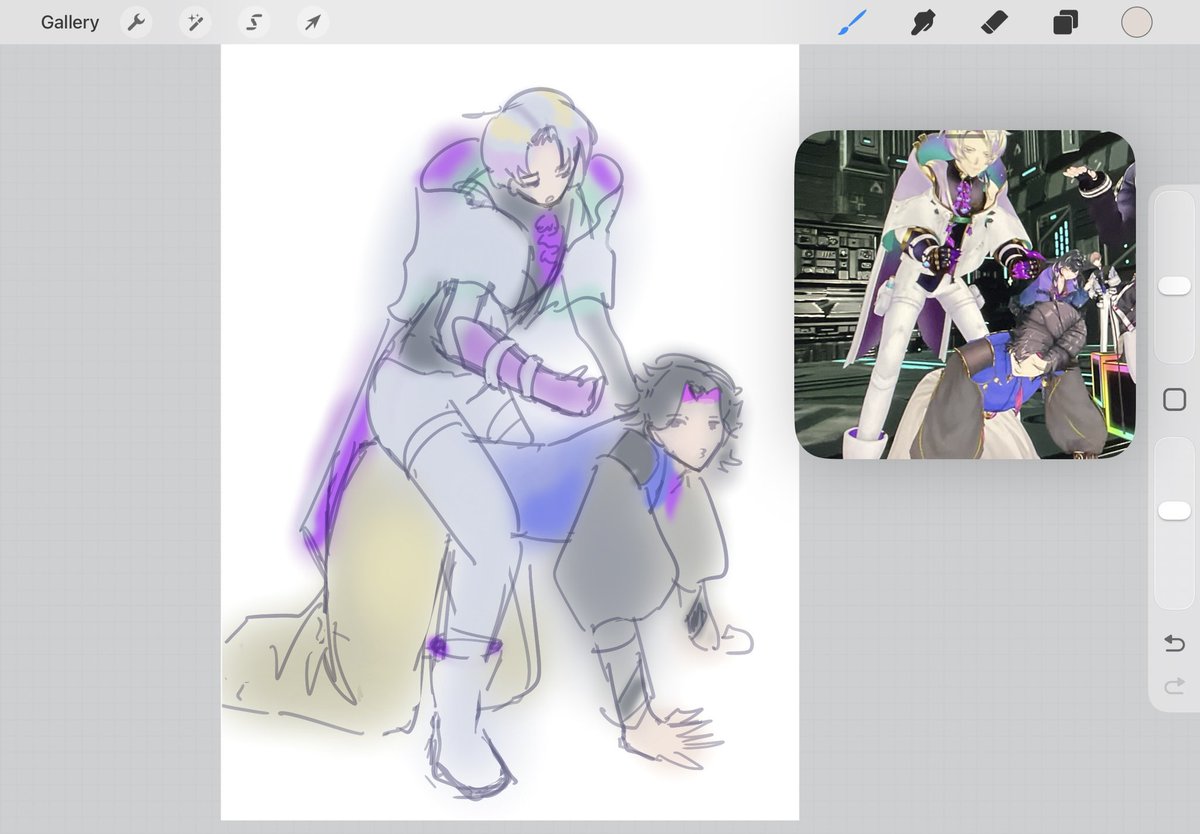Select the Smudge finger tool
The height and width of the screenshot is (834, 1200).
(923, 22)
